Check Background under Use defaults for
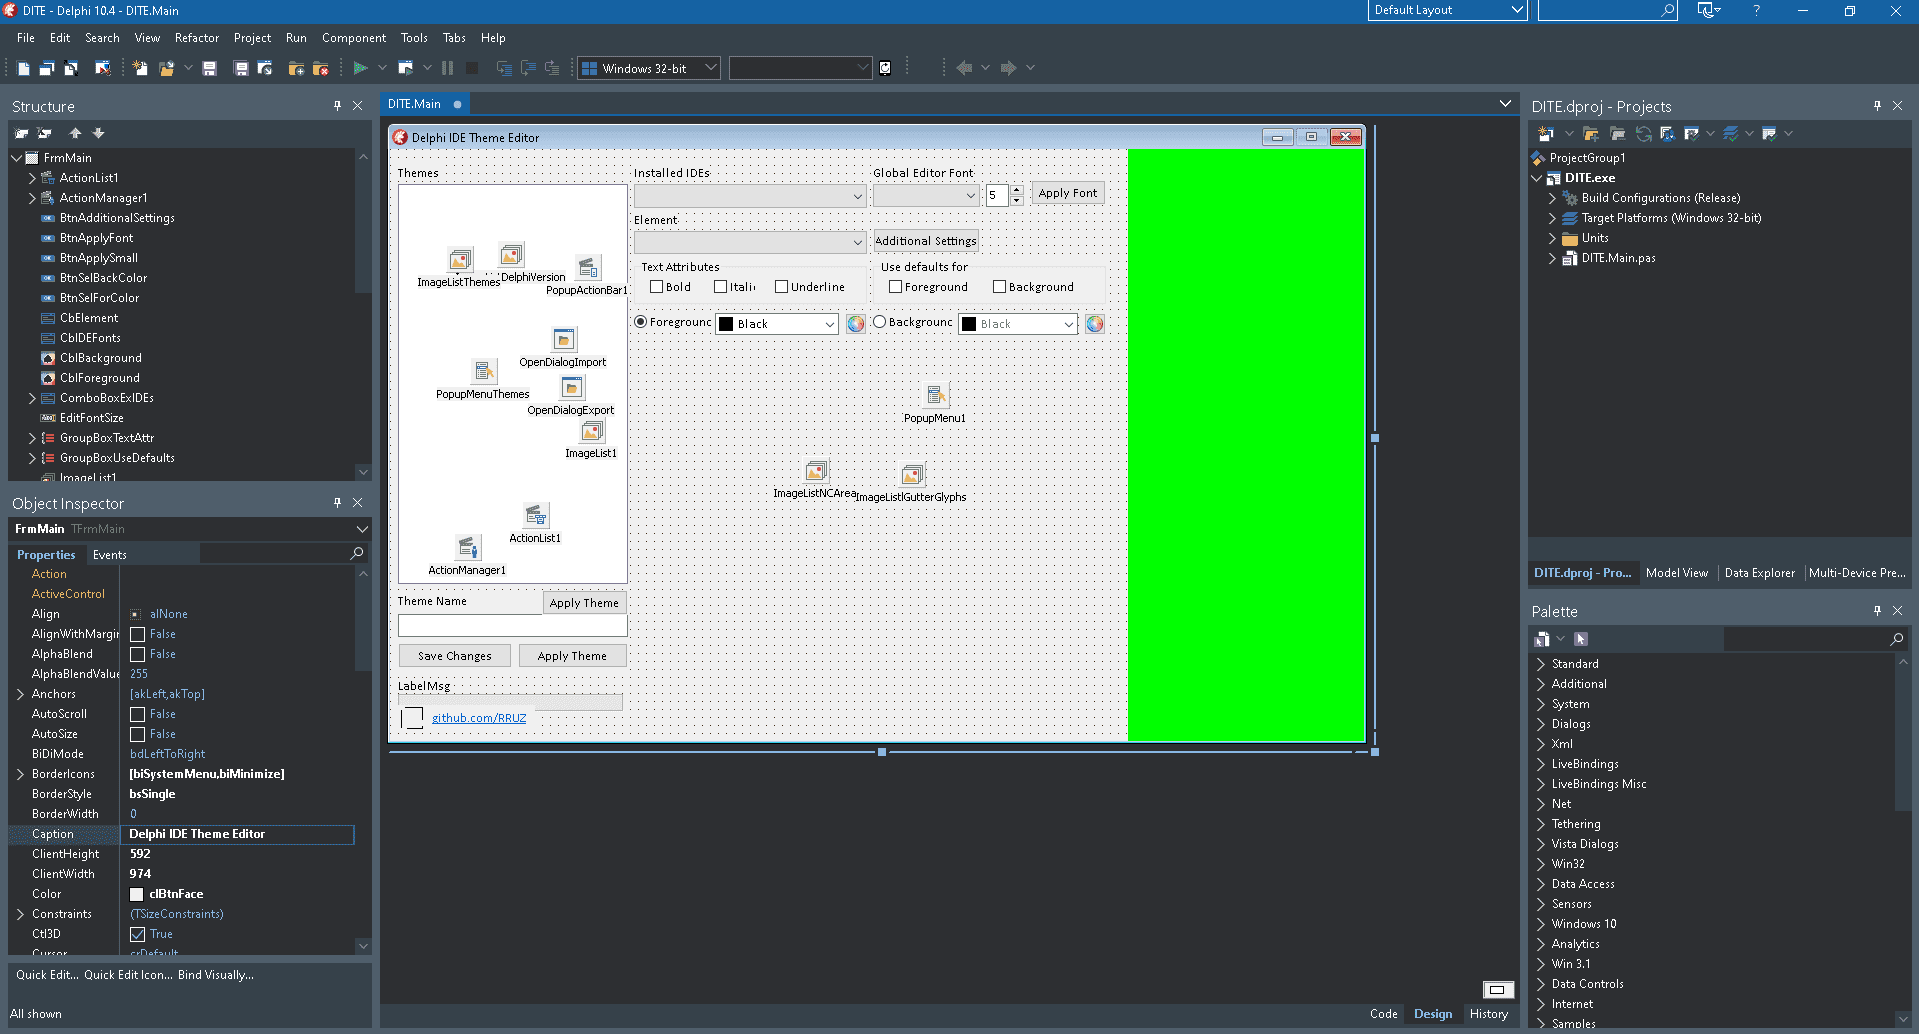1919x1034 pixels. [x=999, y=287]
